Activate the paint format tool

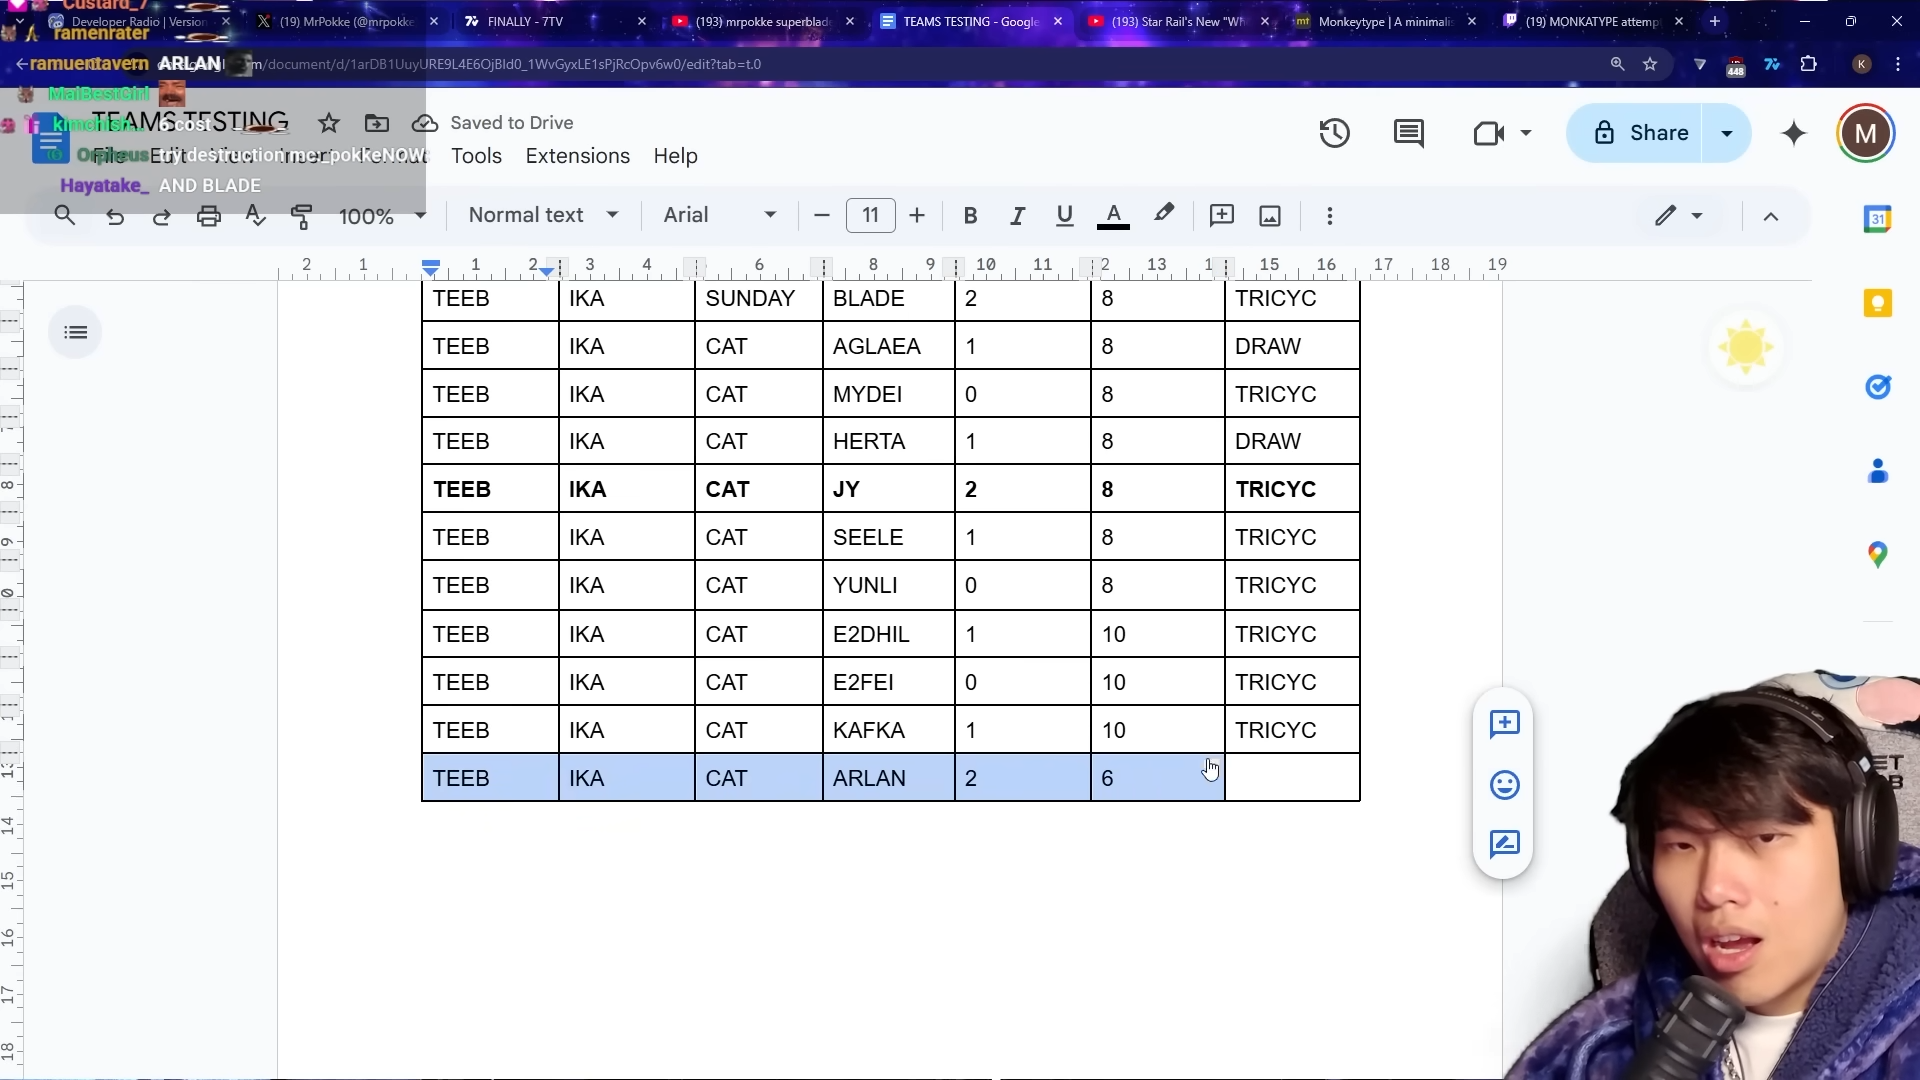coord(302,216)
